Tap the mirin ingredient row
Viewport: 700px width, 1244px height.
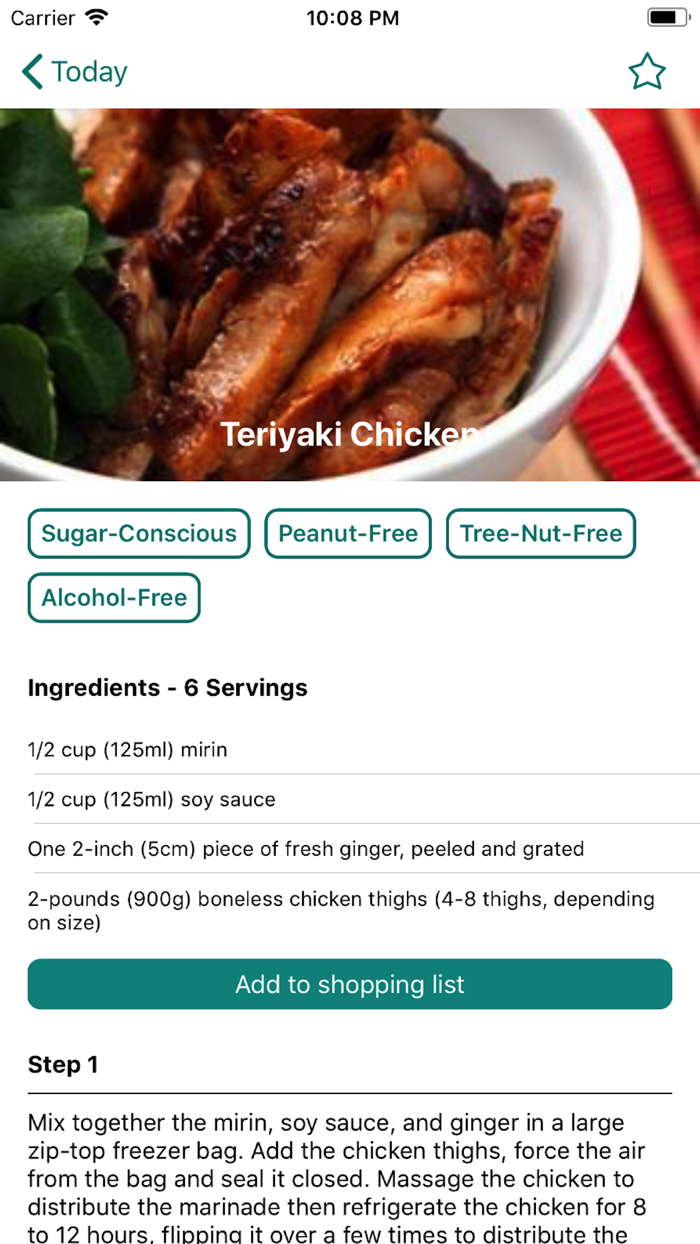click(127, 750)
